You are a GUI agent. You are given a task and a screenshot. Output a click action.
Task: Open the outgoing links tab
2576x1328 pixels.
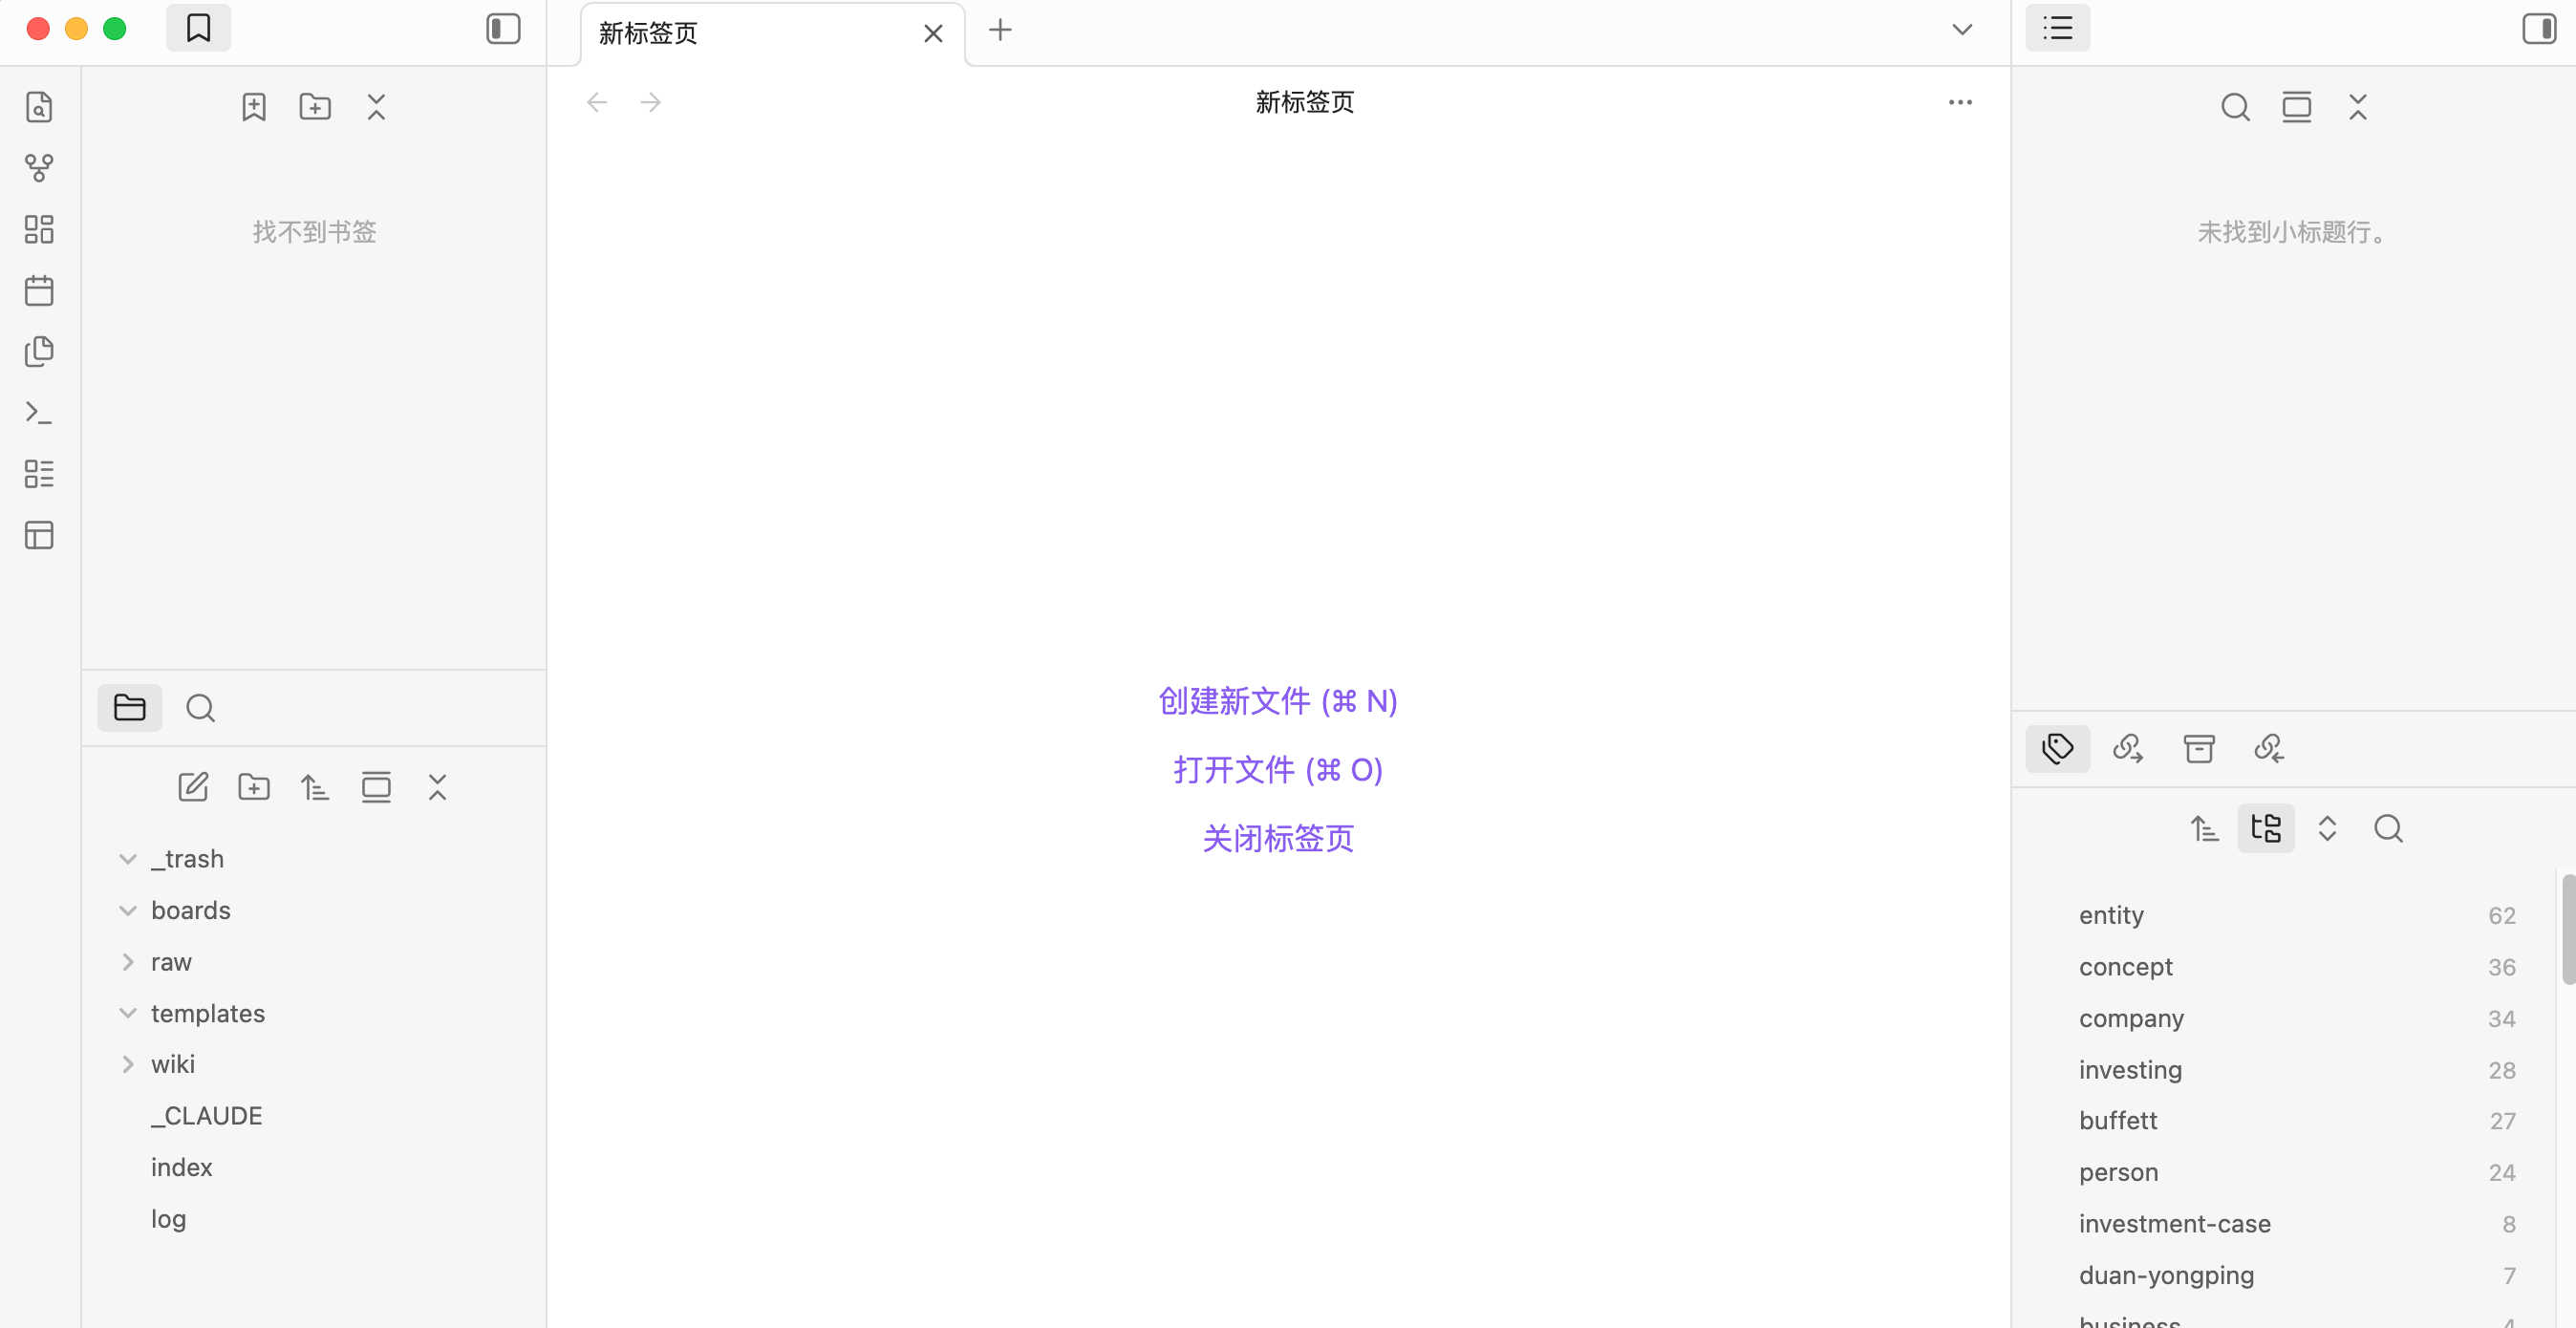point(2128,748)
